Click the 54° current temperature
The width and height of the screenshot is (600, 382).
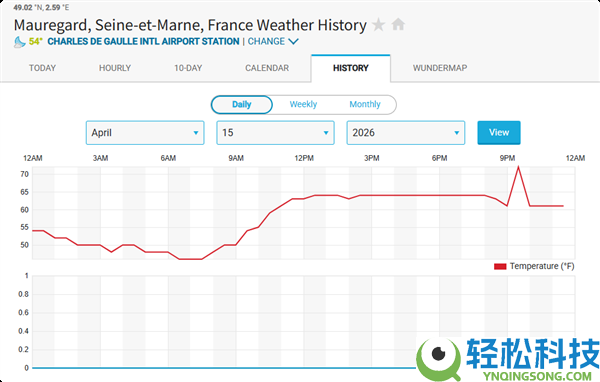click(36, 41)
